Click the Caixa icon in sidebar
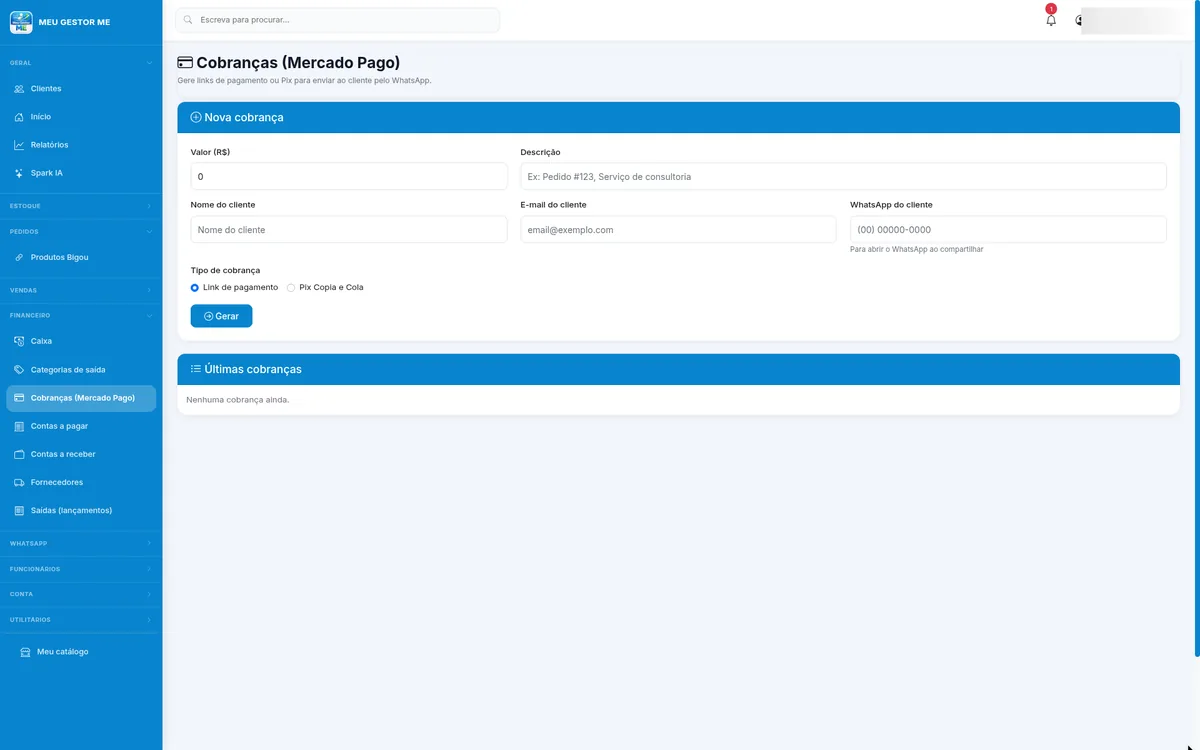Viewport: 1200px width, 750px height. tap(19, 341)
